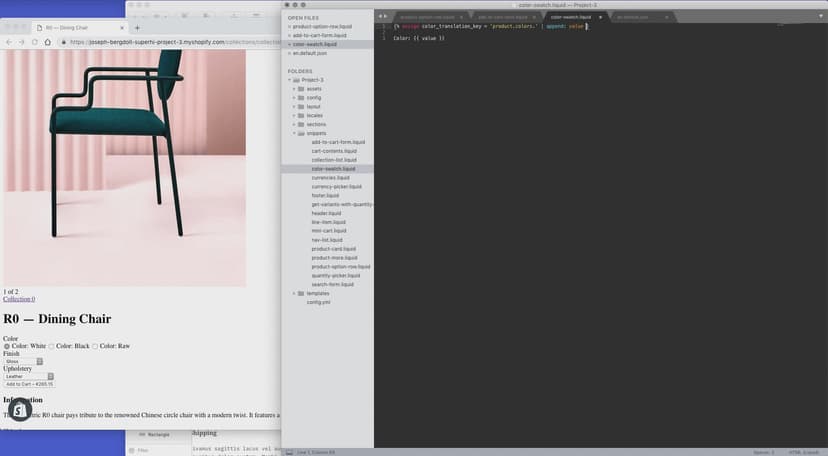Open a new browser tab with plus

point(139,26)
